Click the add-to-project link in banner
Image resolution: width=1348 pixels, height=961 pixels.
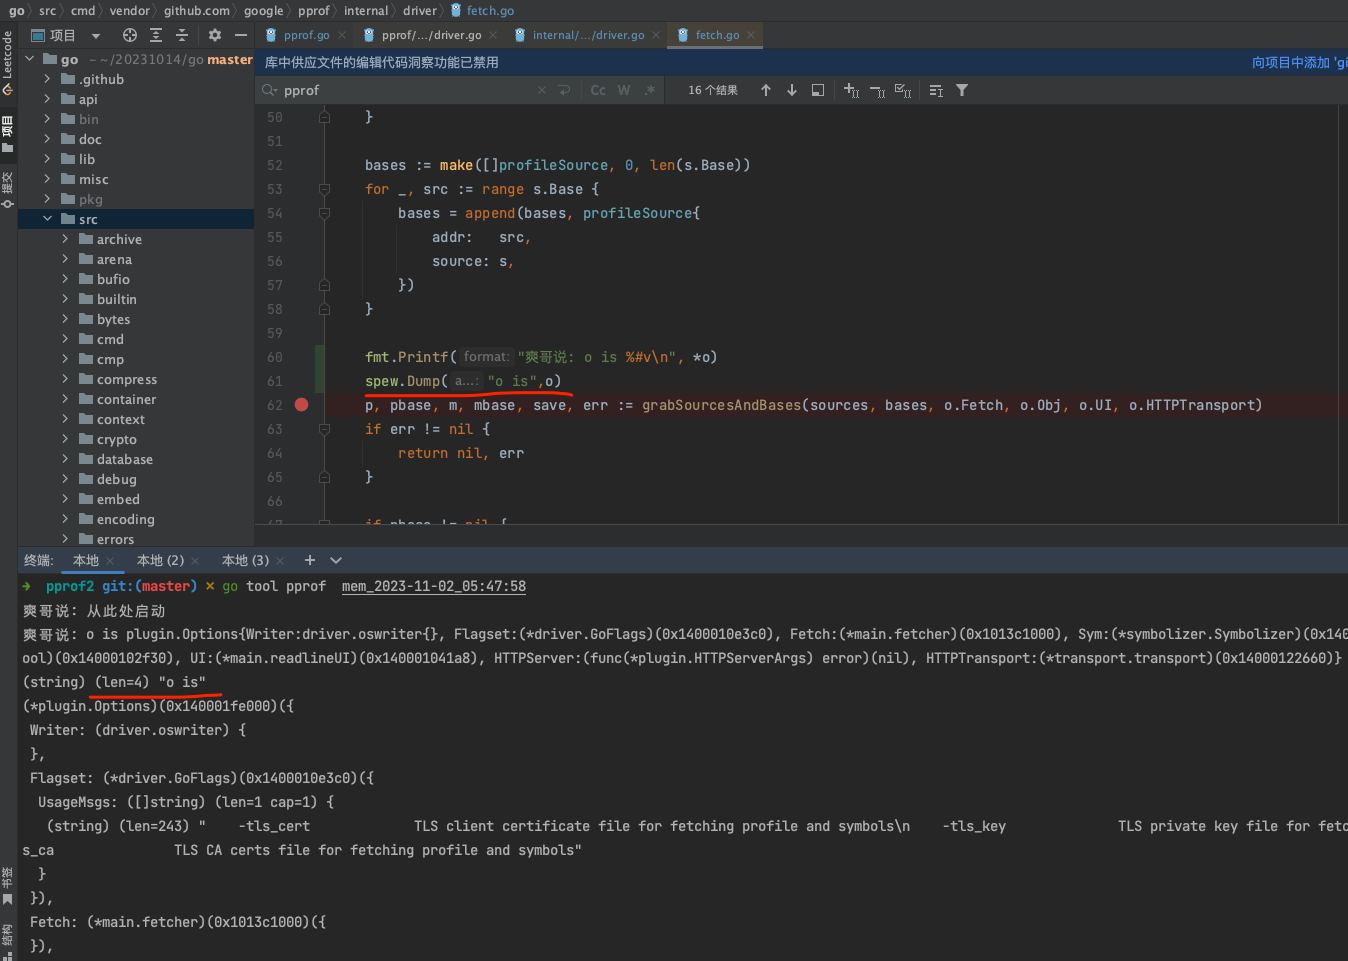(x=1298, y=62)
